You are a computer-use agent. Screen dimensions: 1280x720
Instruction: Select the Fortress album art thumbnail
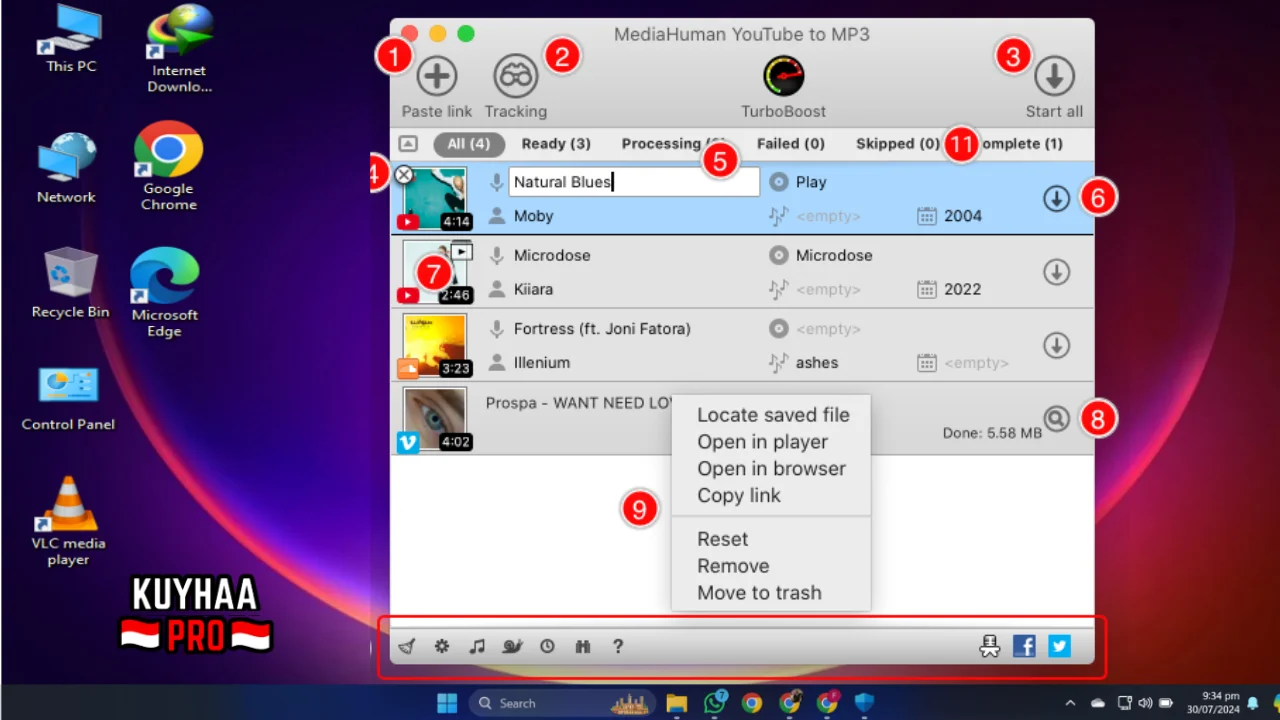435,345
